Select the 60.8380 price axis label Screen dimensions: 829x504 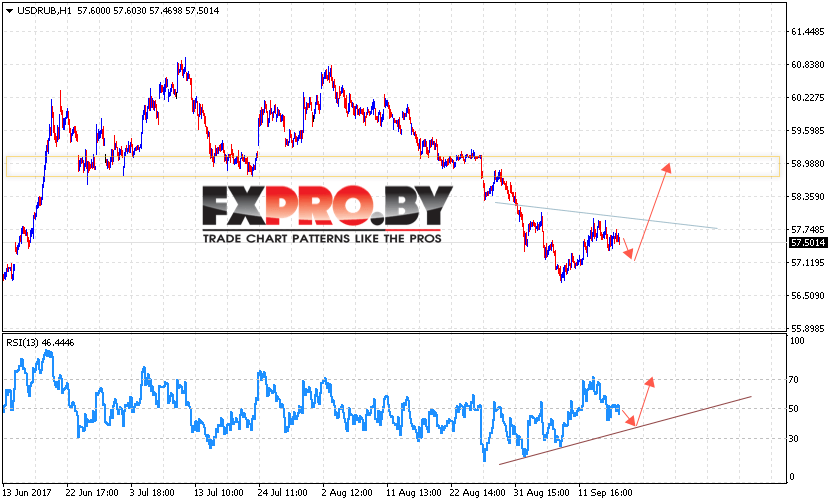(x=807, y=65)
